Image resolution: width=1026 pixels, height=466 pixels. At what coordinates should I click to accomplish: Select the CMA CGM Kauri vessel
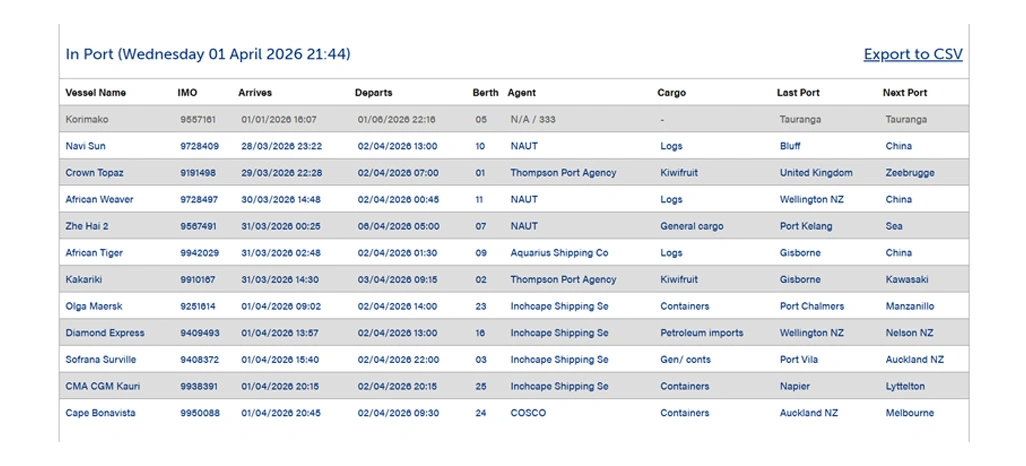tap(101, 386)
